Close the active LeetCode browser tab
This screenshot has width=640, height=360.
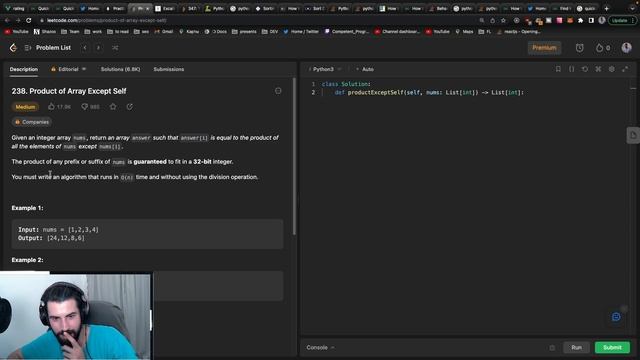point(147,9)
